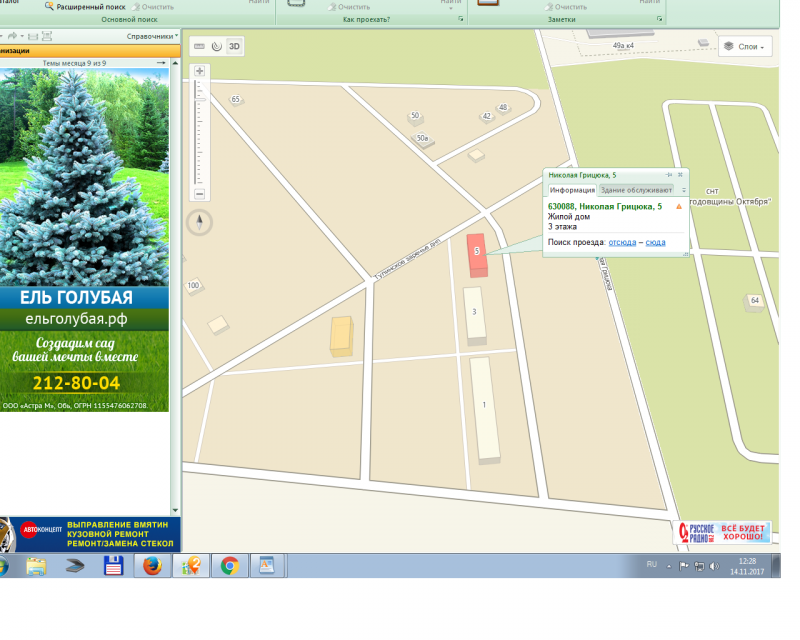The width and height of the screenshot is (800, 640).
Task: Toggle the 3D map view
Action: [x=234, y=46]
